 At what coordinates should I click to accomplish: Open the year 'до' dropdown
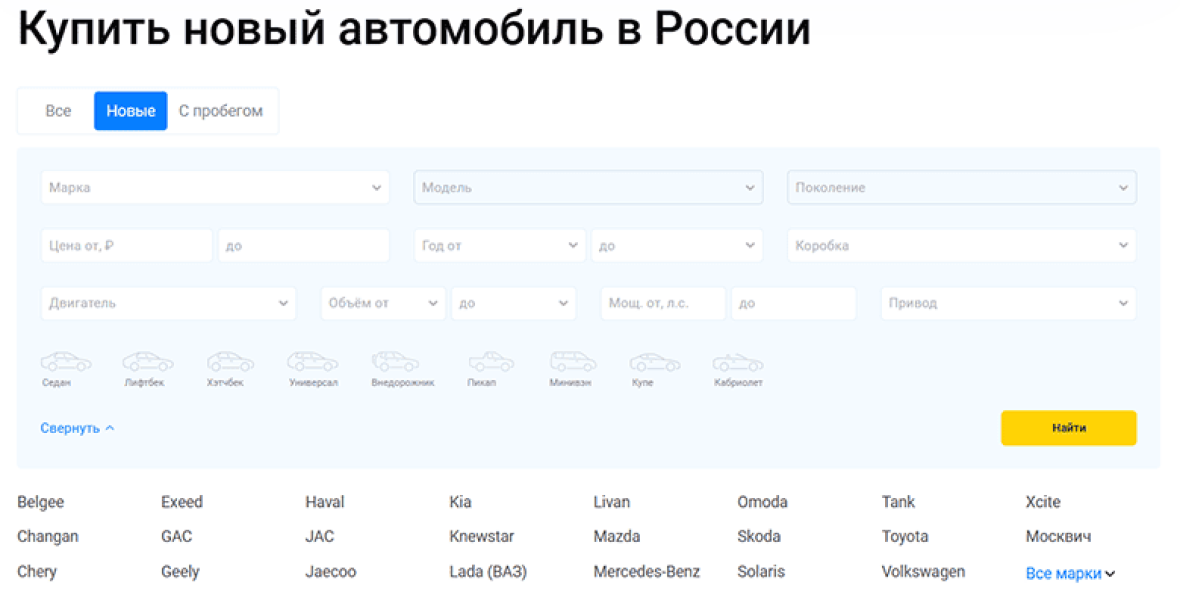(677, 245)
